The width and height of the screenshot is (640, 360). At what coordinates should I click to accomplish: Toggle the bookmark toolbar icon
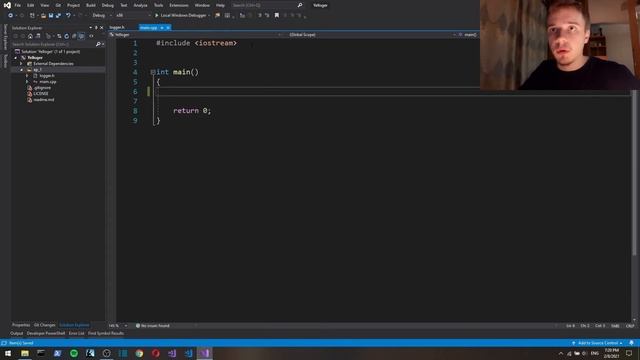pyautogui.click(x=277, y=16)
